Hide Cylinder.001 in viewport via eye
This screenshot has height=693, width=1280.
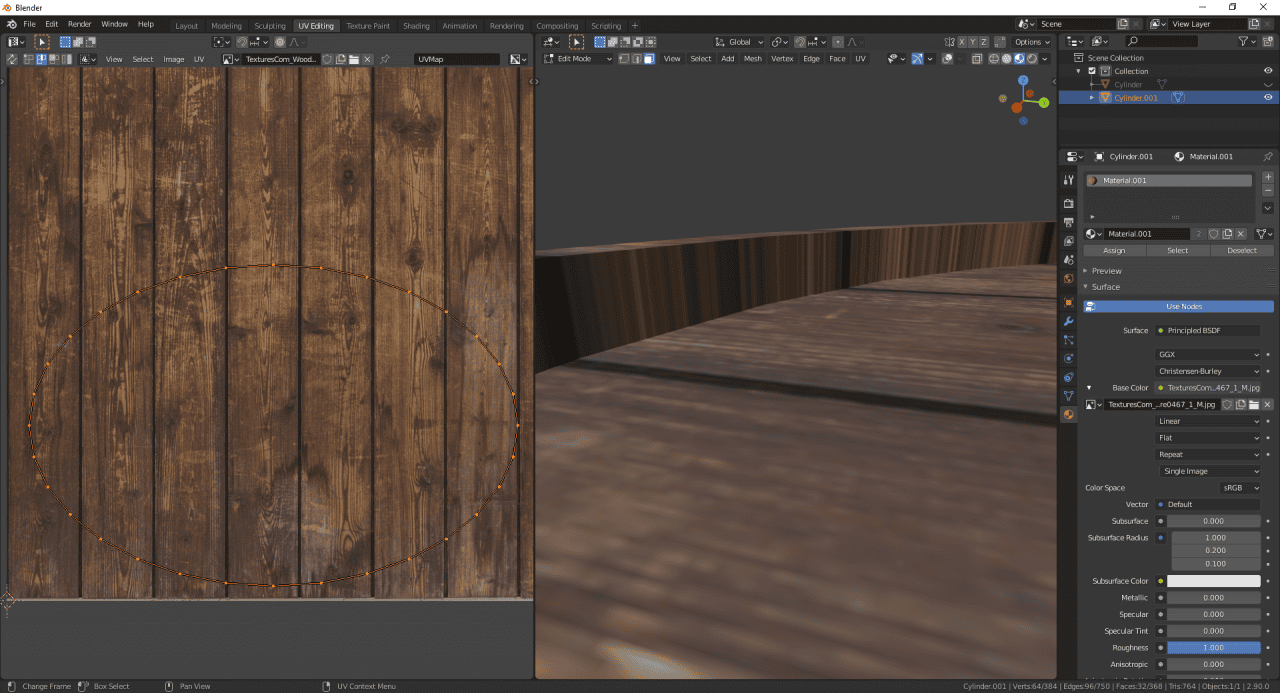click(x=1268, y=98)
